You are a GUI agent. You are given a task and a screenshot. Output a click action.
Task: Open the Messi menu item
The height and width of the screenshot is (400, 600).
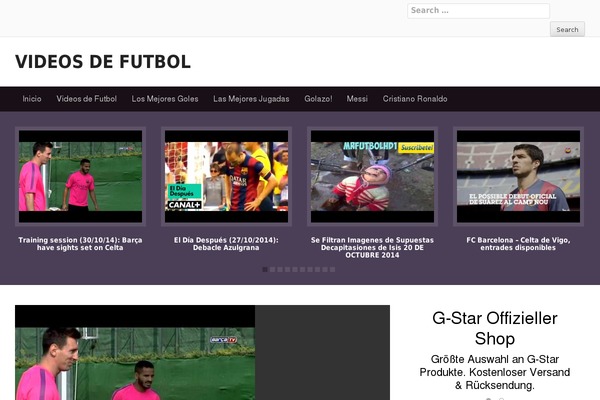click(357, 99)
